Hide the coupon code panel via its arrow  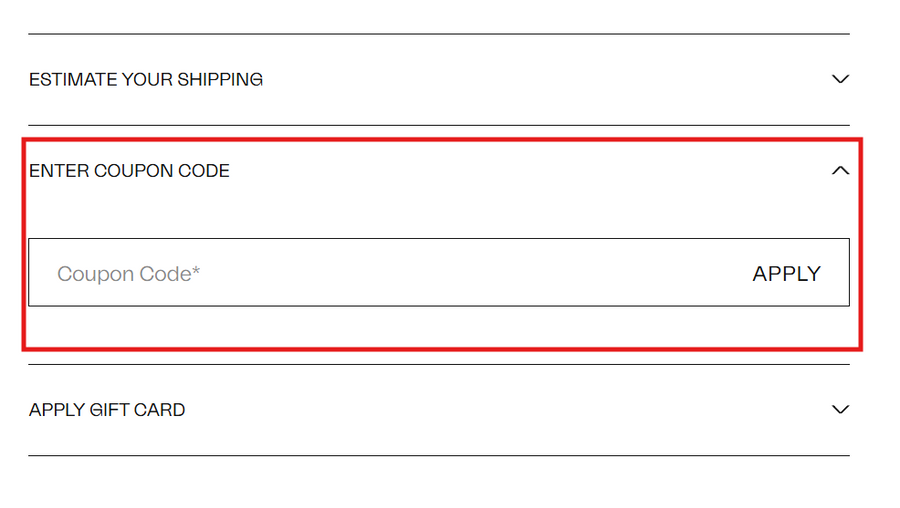(840, 171)
